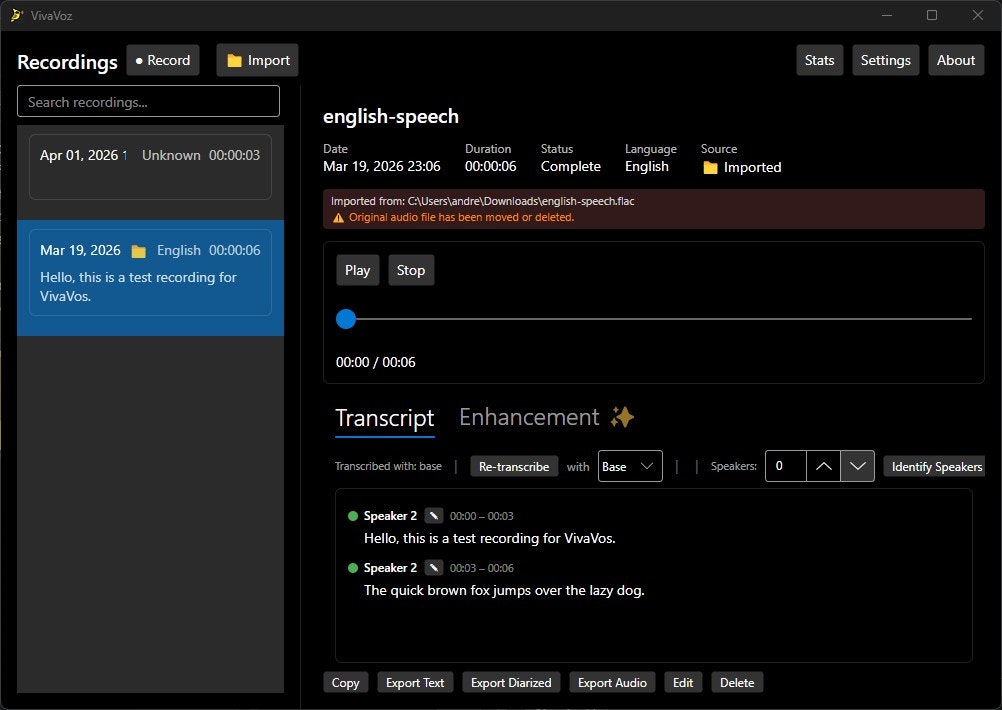
Task: Click the orange warning triangle icon
Action: click(338, 218)
